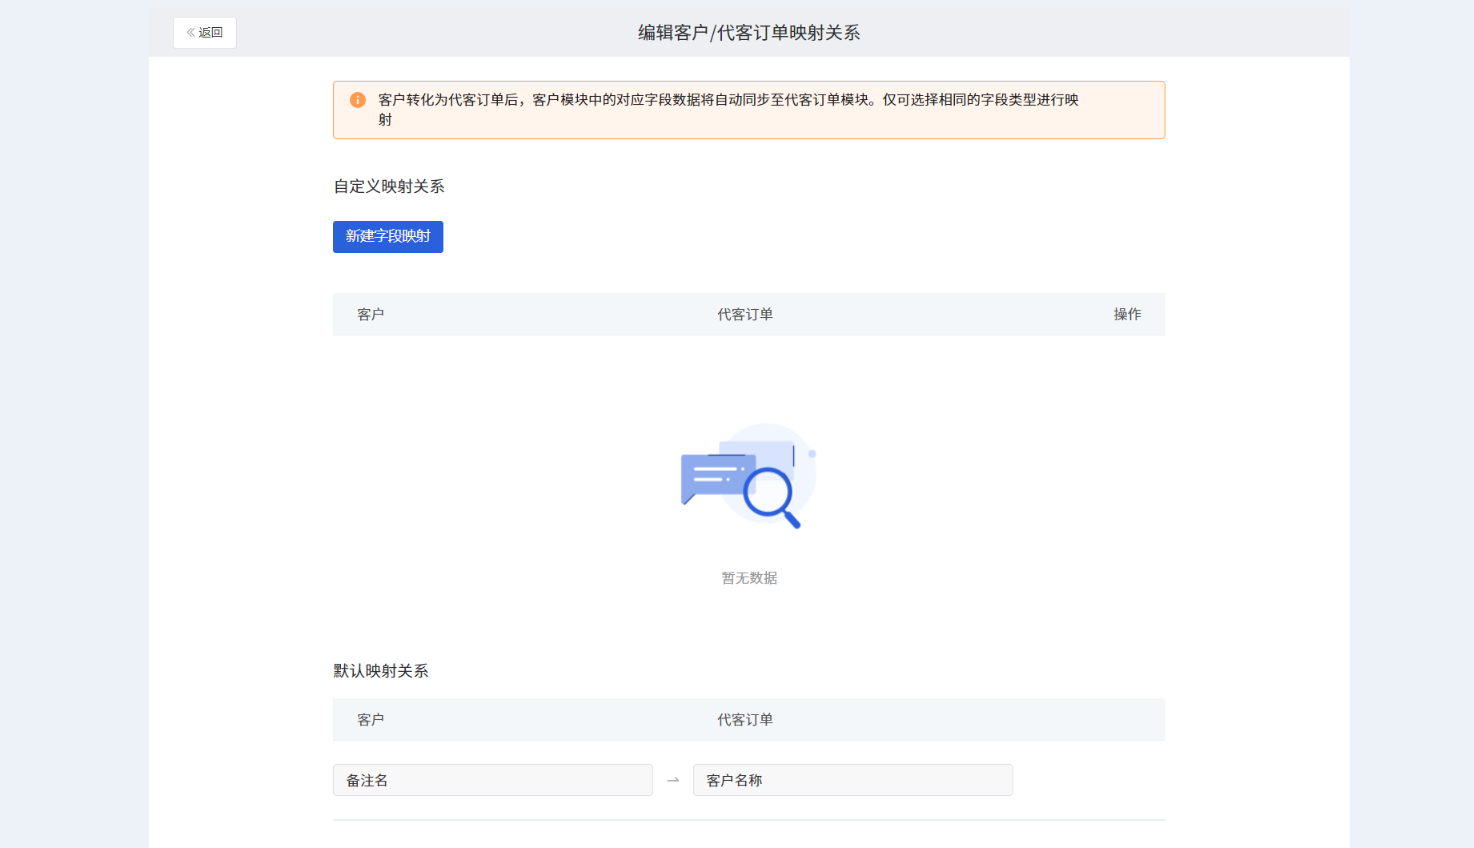The width and height of the screenshot is (1474, 848).
Task: Click the 暂无数据 empty-state illustration
Action: (749, 476)
